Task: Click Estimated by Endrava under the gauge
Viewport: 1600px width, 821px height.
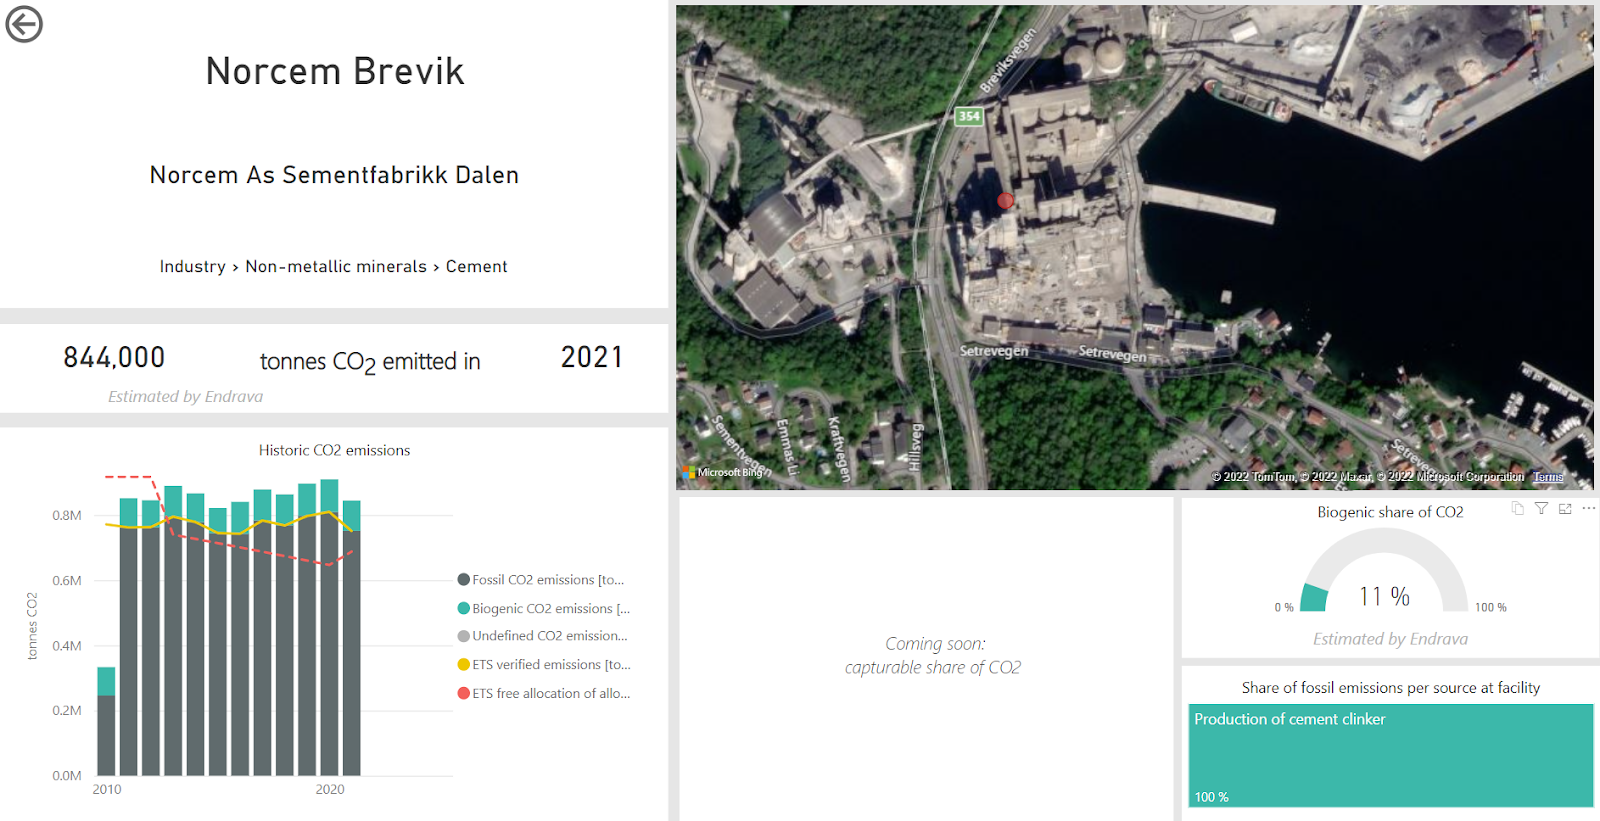Action: 1390,640
